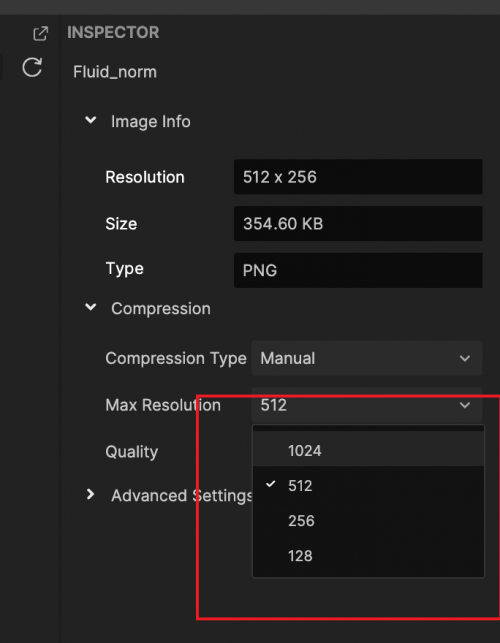Screen dimensions: 500x643
Task: Click the Resolution field showing 512 x 256
Action: 358,177
